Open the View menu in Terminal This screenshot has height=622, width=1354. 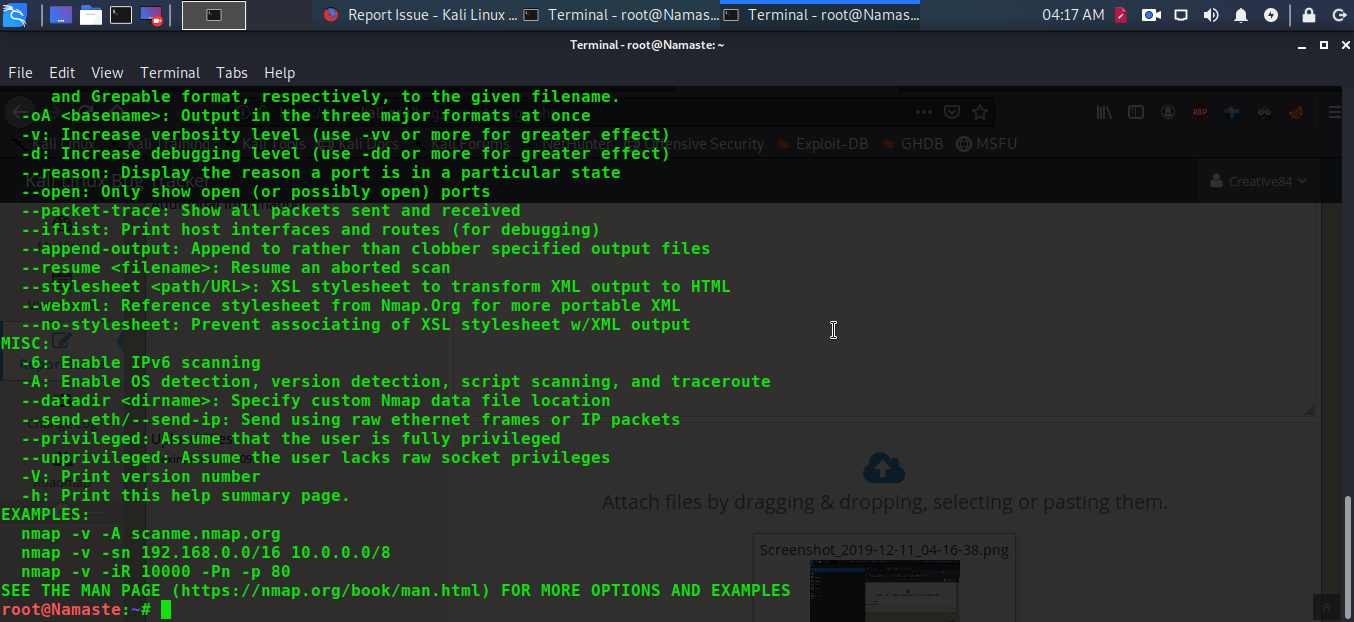107,73
